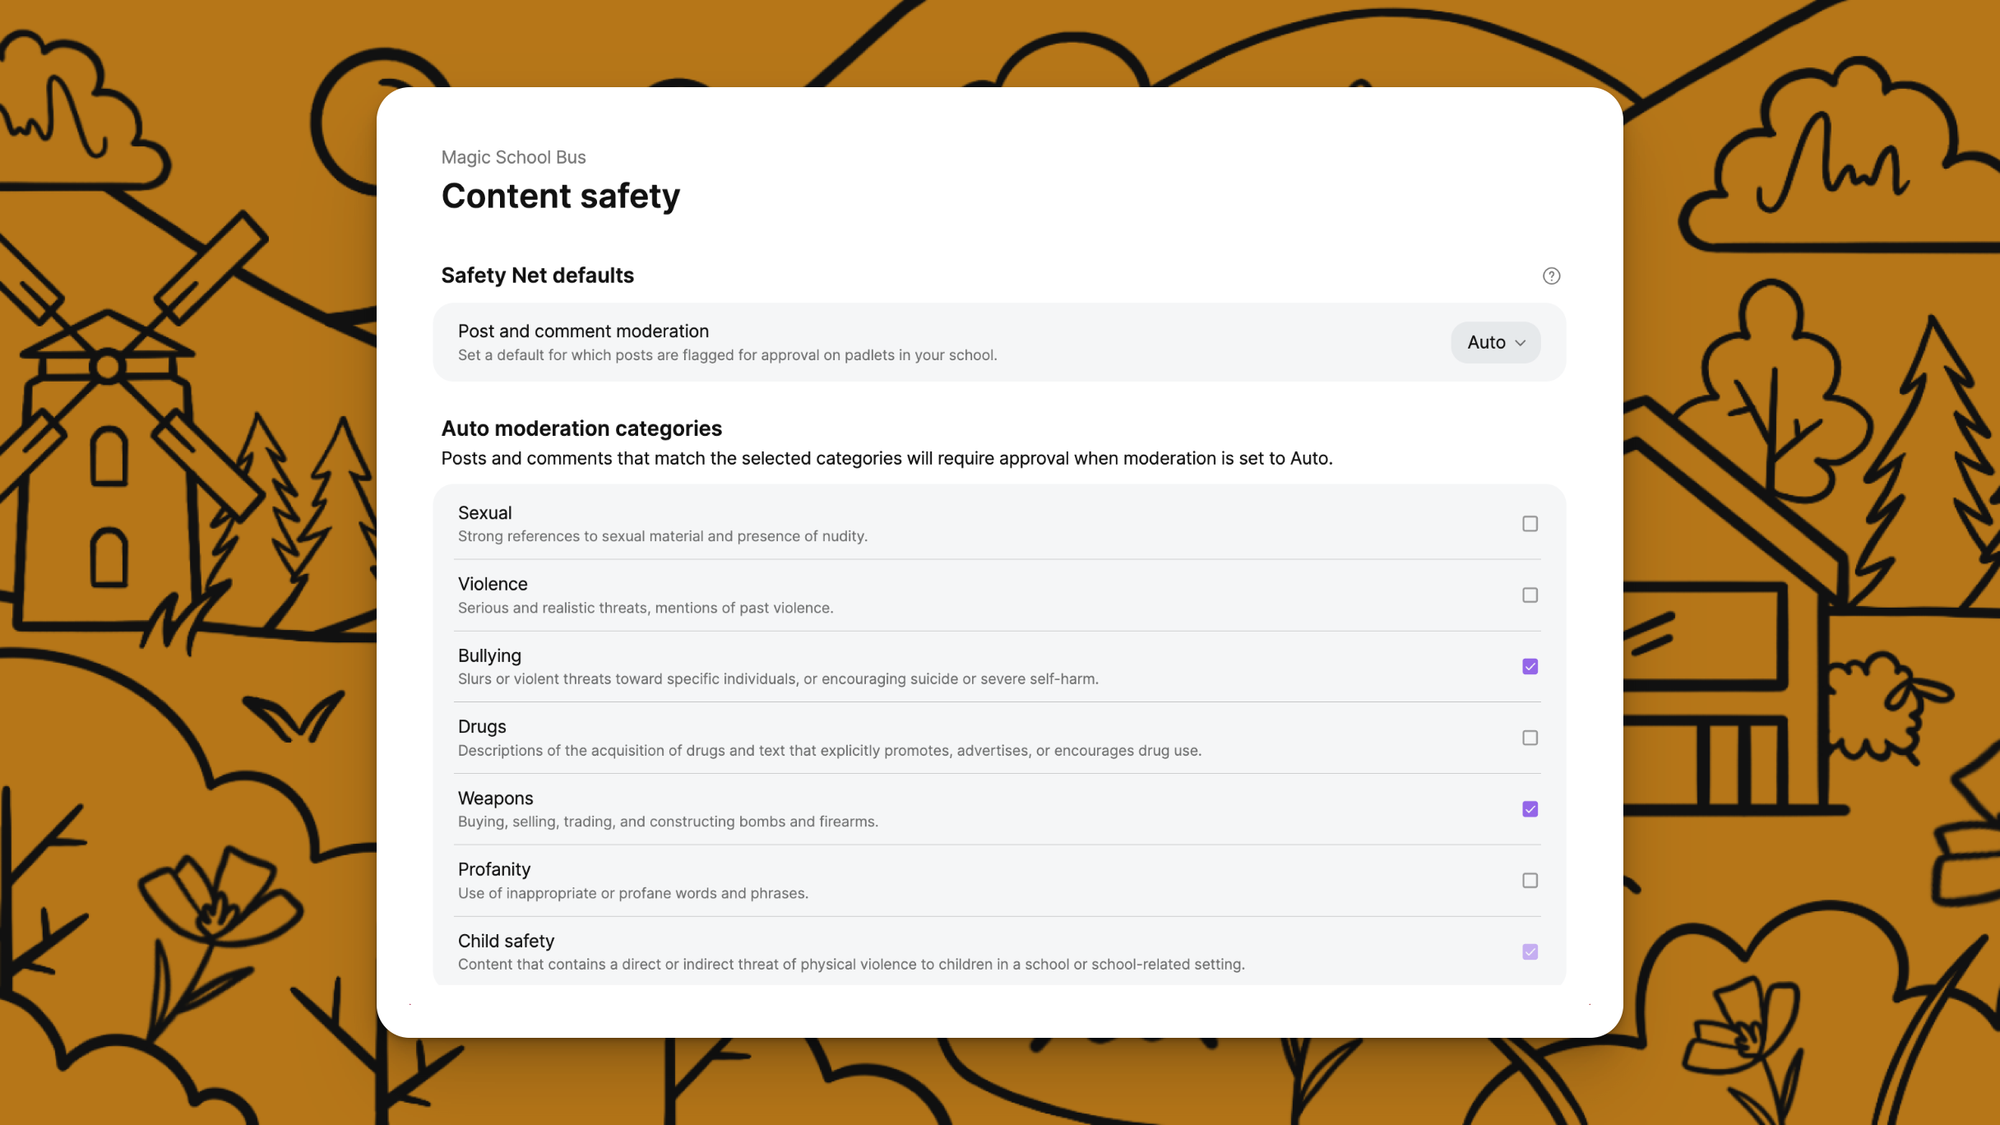Click the chevron next to Auto

click(1519, 342)
